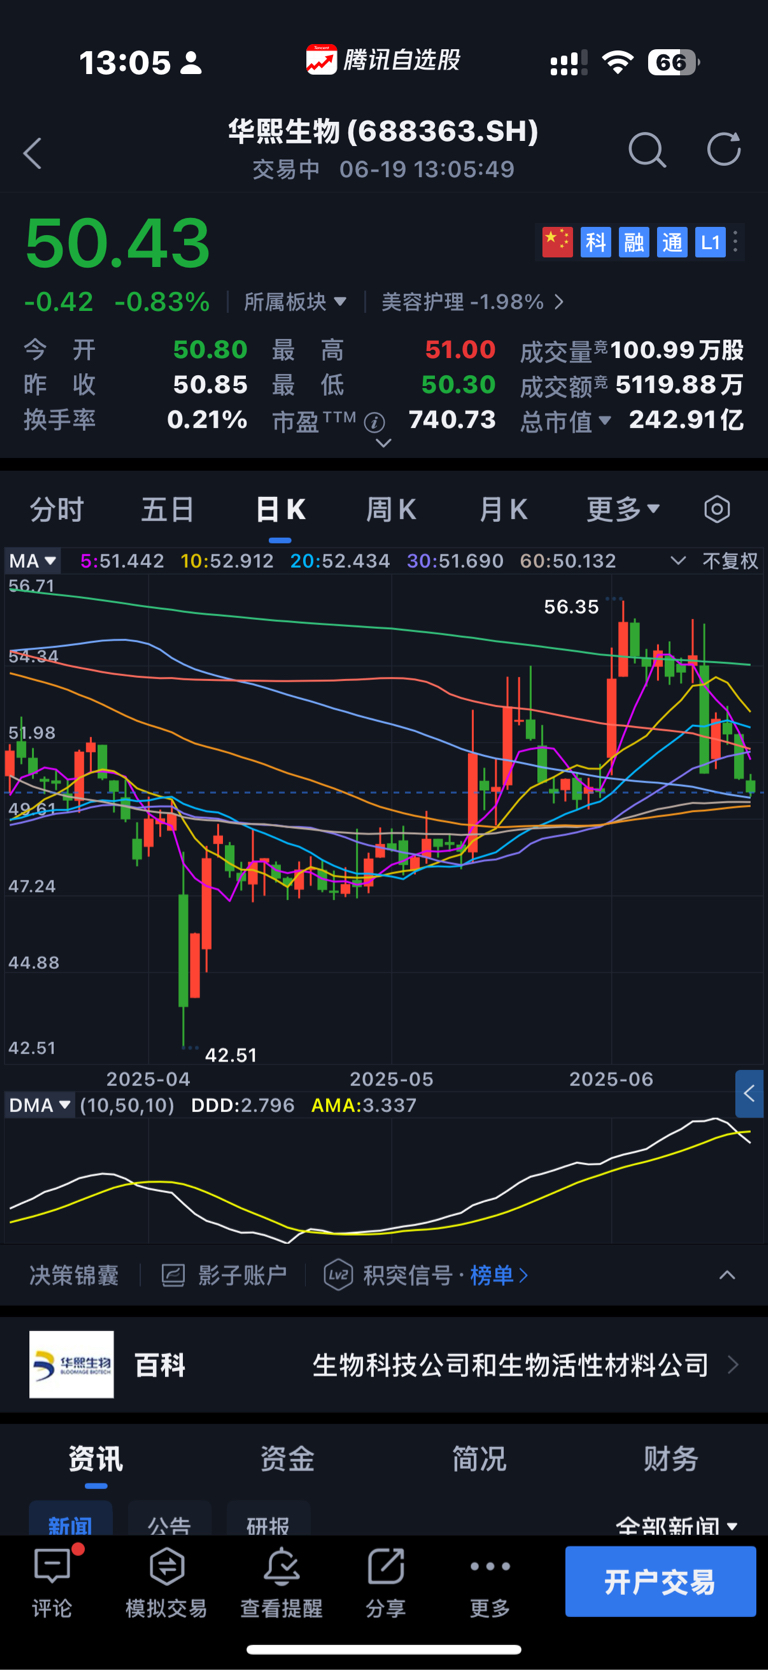Screen dimensions: 768x1670
Task: Select the 研报 sub-tab
Action: pyautogui.click(x=268, y=1520)
